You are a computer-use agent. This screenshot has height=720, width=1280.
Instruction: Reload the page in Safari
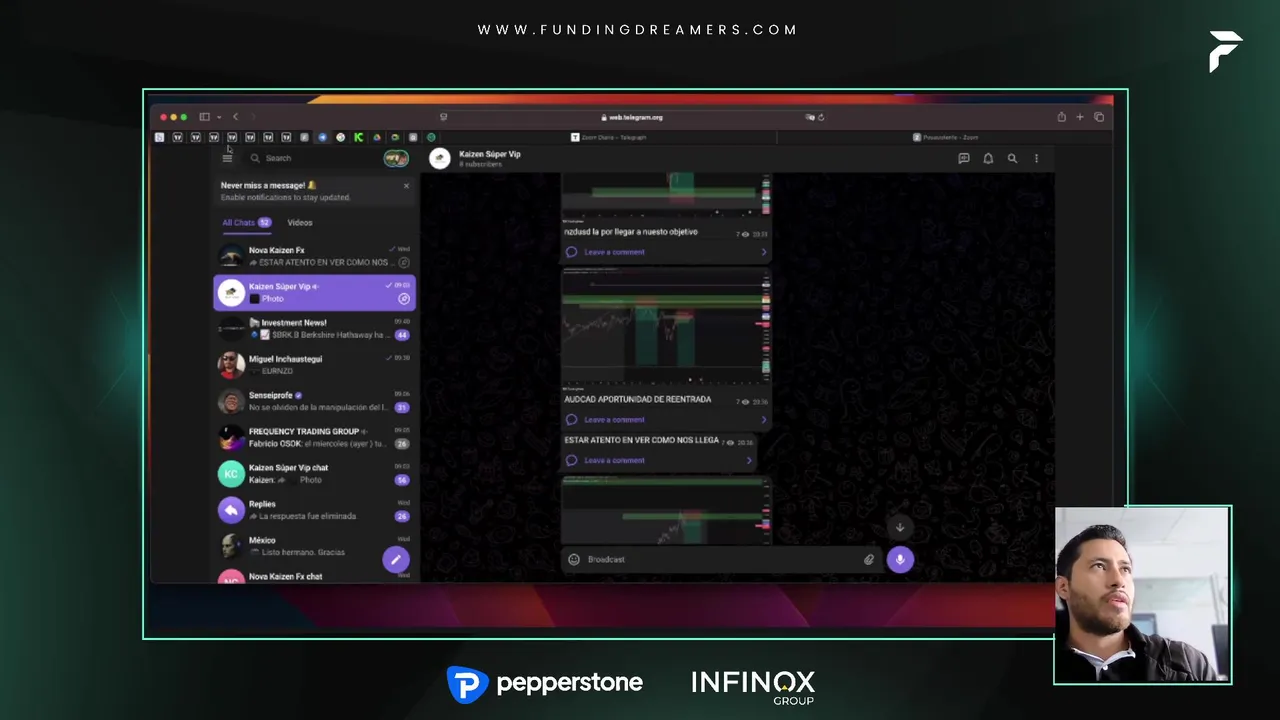[821, 117]
